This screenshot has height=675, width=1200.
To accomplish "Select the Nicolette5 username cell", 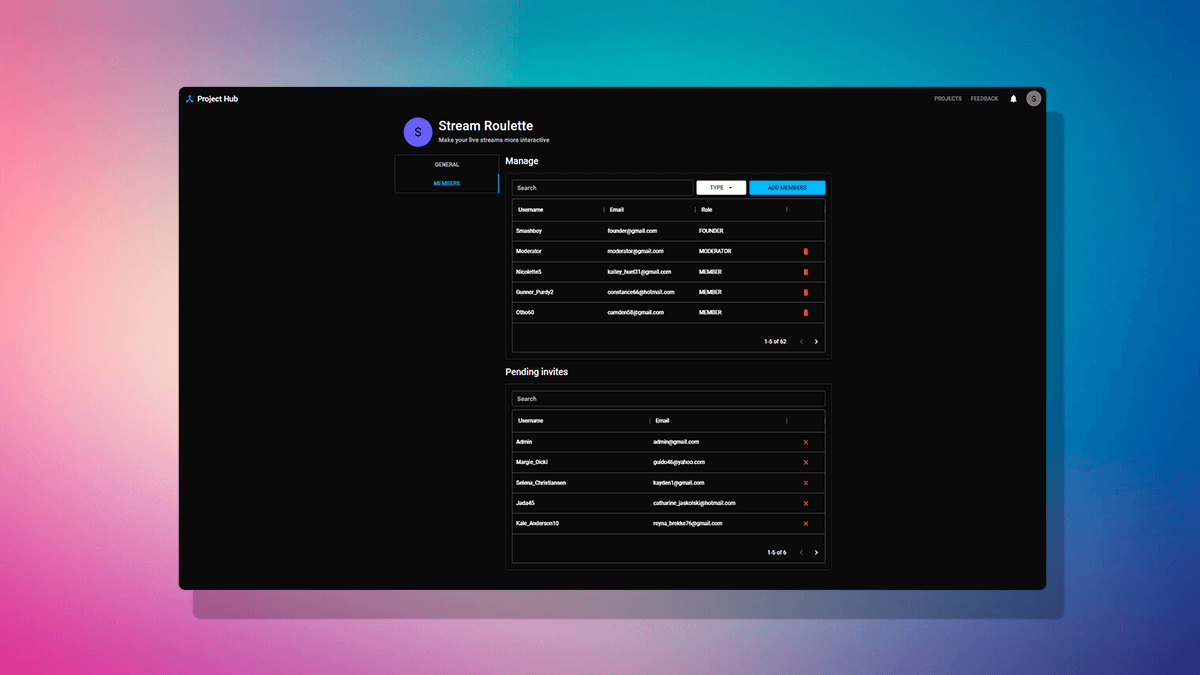I will pos(529,272).
